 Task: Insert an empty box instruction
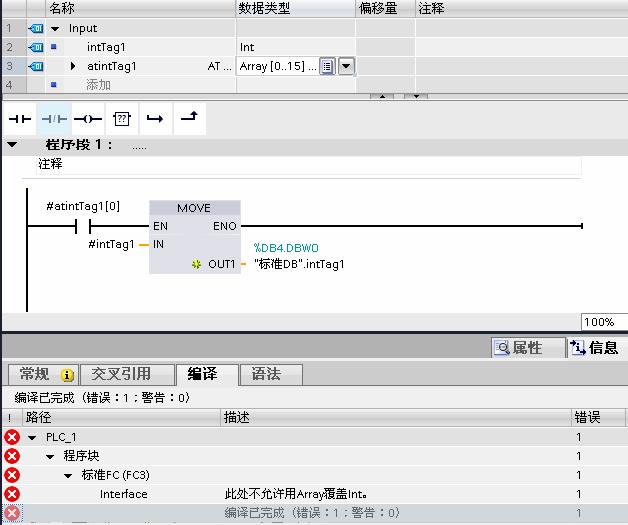pos(122,119)
